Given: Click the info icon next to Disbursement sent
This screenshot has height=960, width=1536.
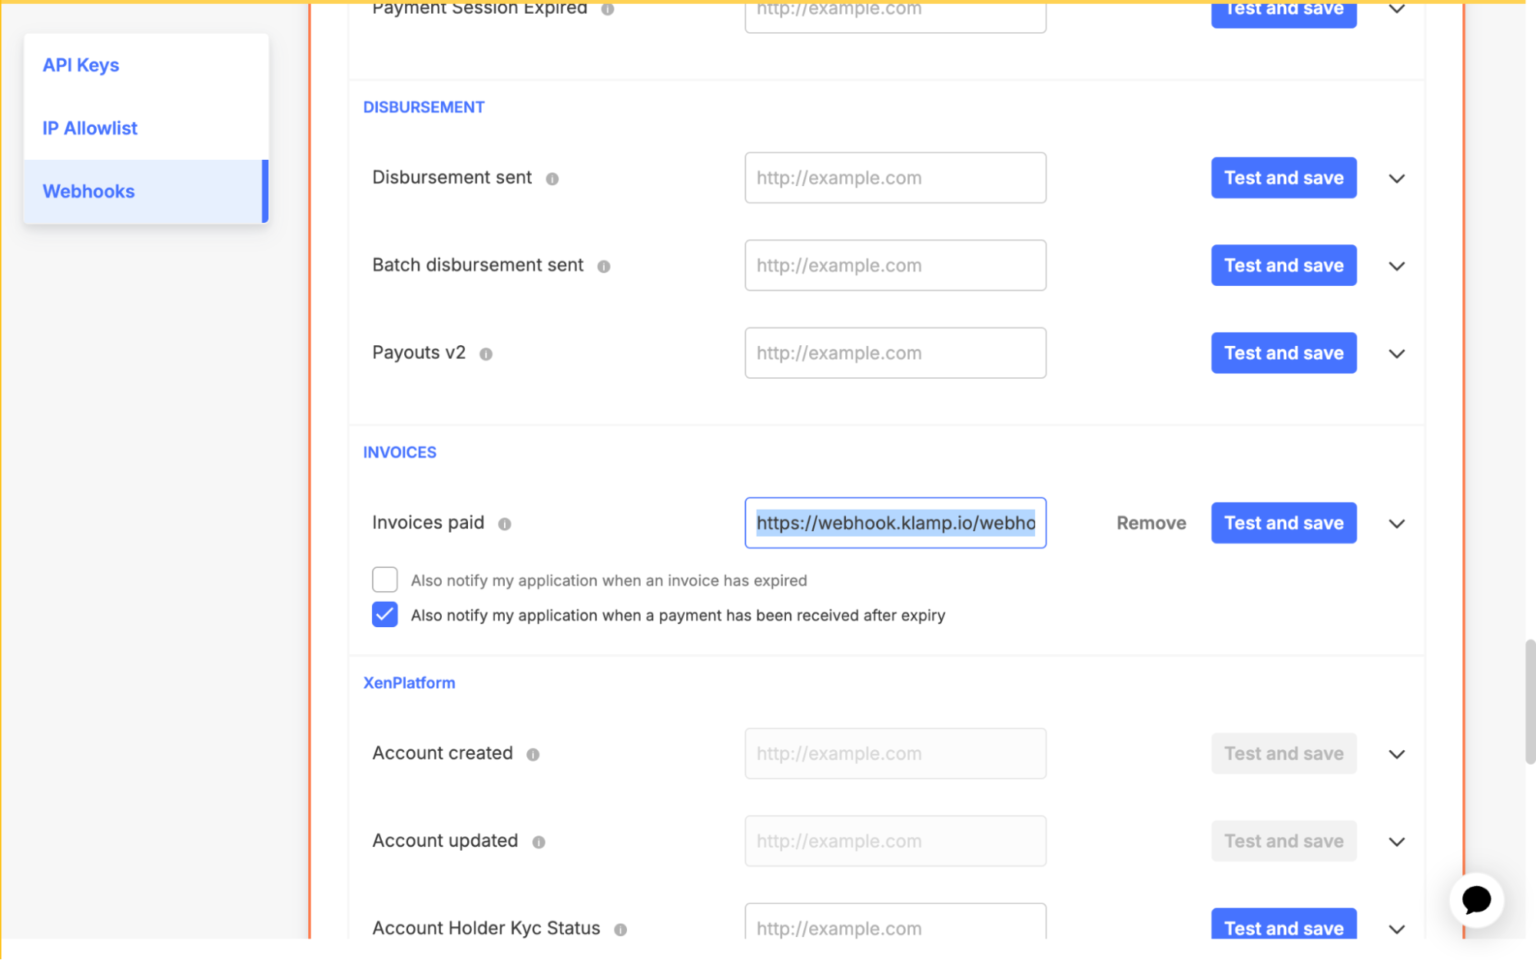Looking at the screenshot, I should 552,178.
